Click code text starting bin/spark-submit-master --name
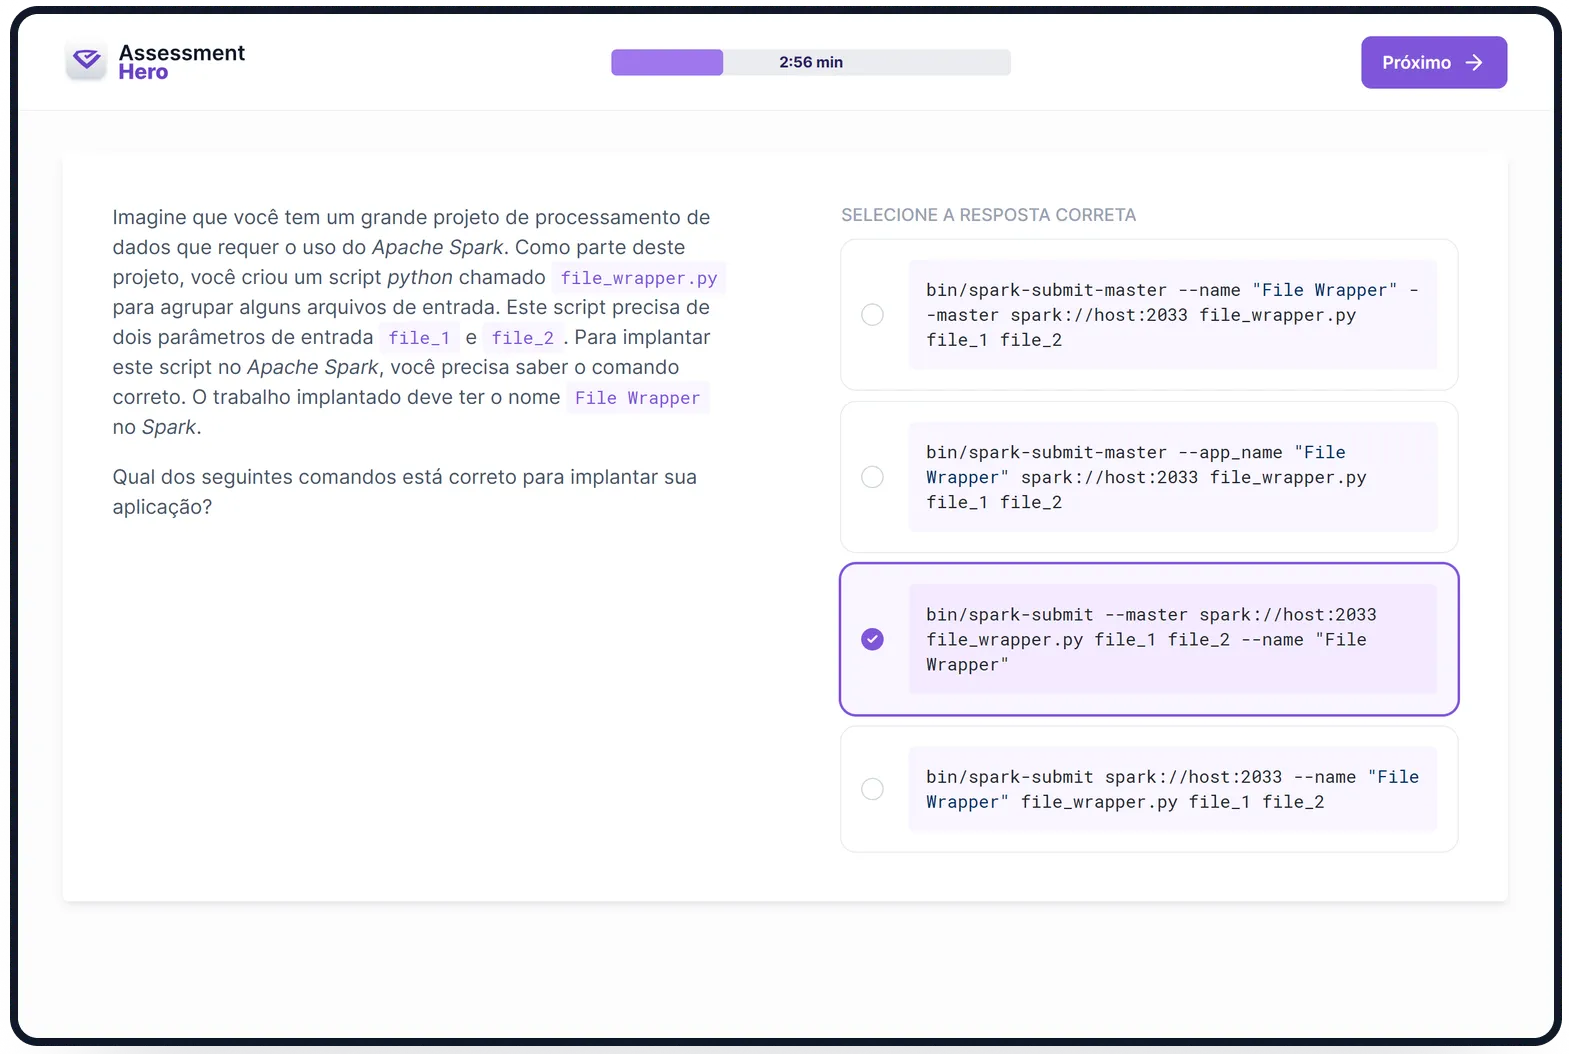The image size is (1569, 1054). point(1172,315)
